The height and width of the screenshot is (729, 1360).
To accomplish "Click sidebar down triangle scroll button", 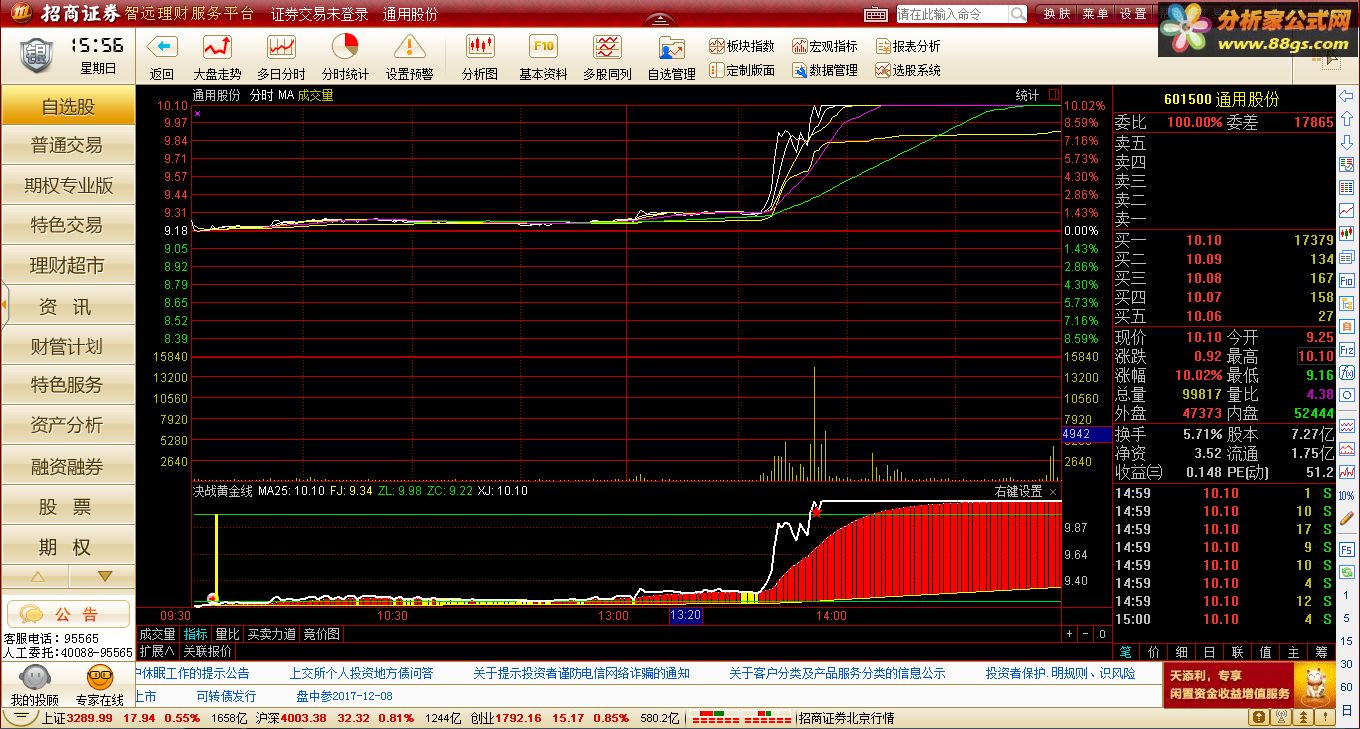I will [x=104, y=577].
